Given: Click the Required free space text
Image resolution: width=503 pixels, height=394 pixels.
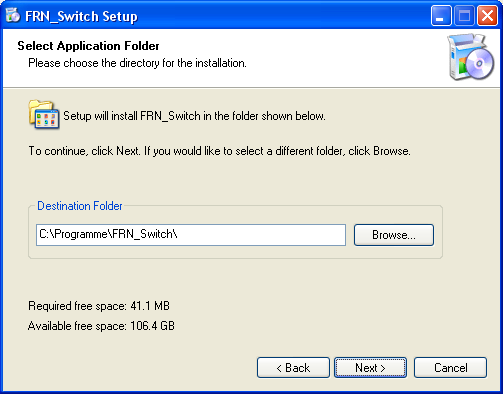Looking at the screenshot, I should click(99, 306).
